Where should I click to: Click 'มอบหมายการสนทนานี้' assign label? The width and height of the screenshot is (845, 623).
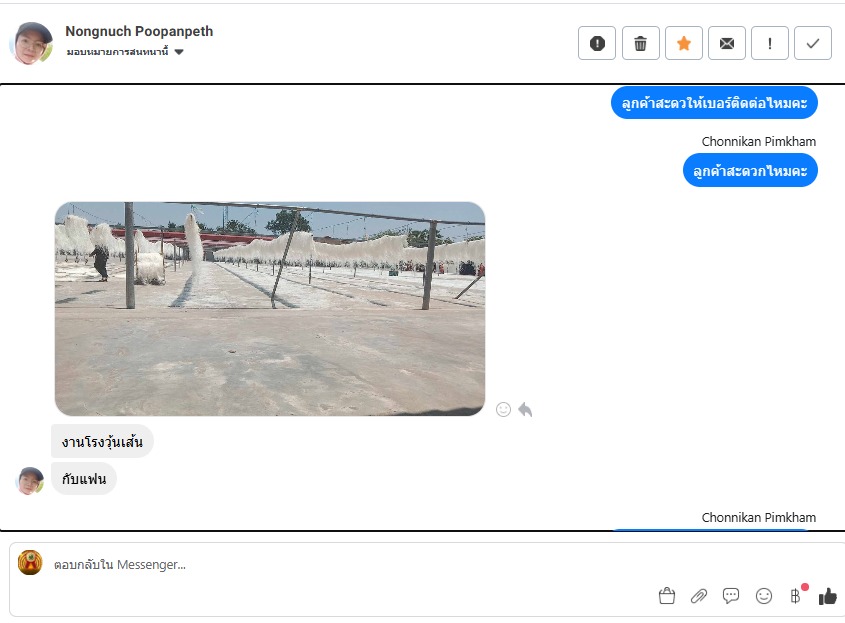(117, 52)
